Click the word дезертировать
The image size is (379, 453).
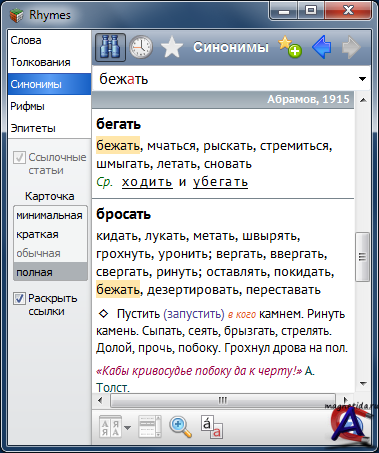click(193, 290)
